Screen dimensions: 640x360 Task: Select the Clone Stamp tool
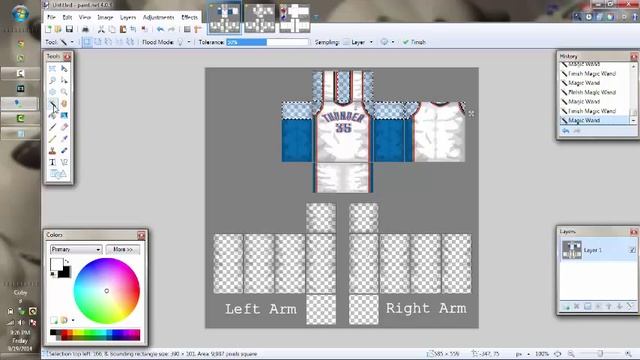53,151
